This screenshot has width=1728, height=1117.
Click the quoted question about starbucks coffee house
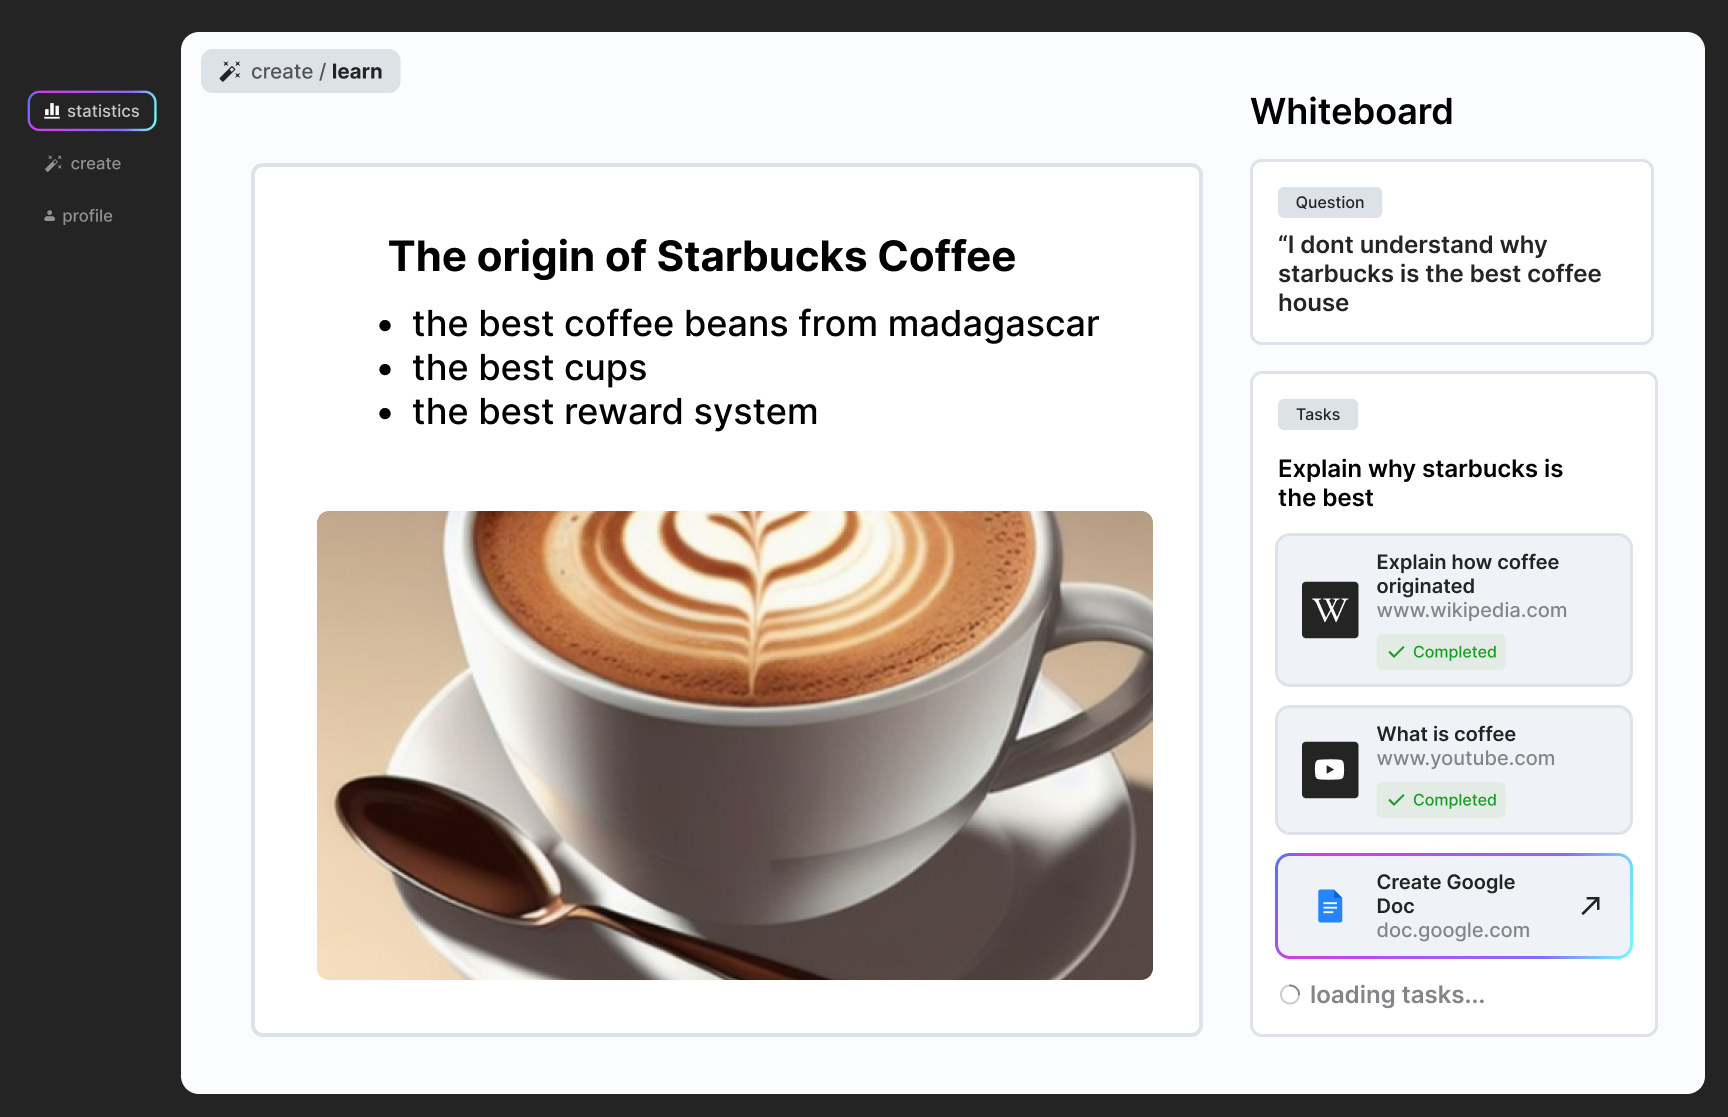coord(1440,274)
